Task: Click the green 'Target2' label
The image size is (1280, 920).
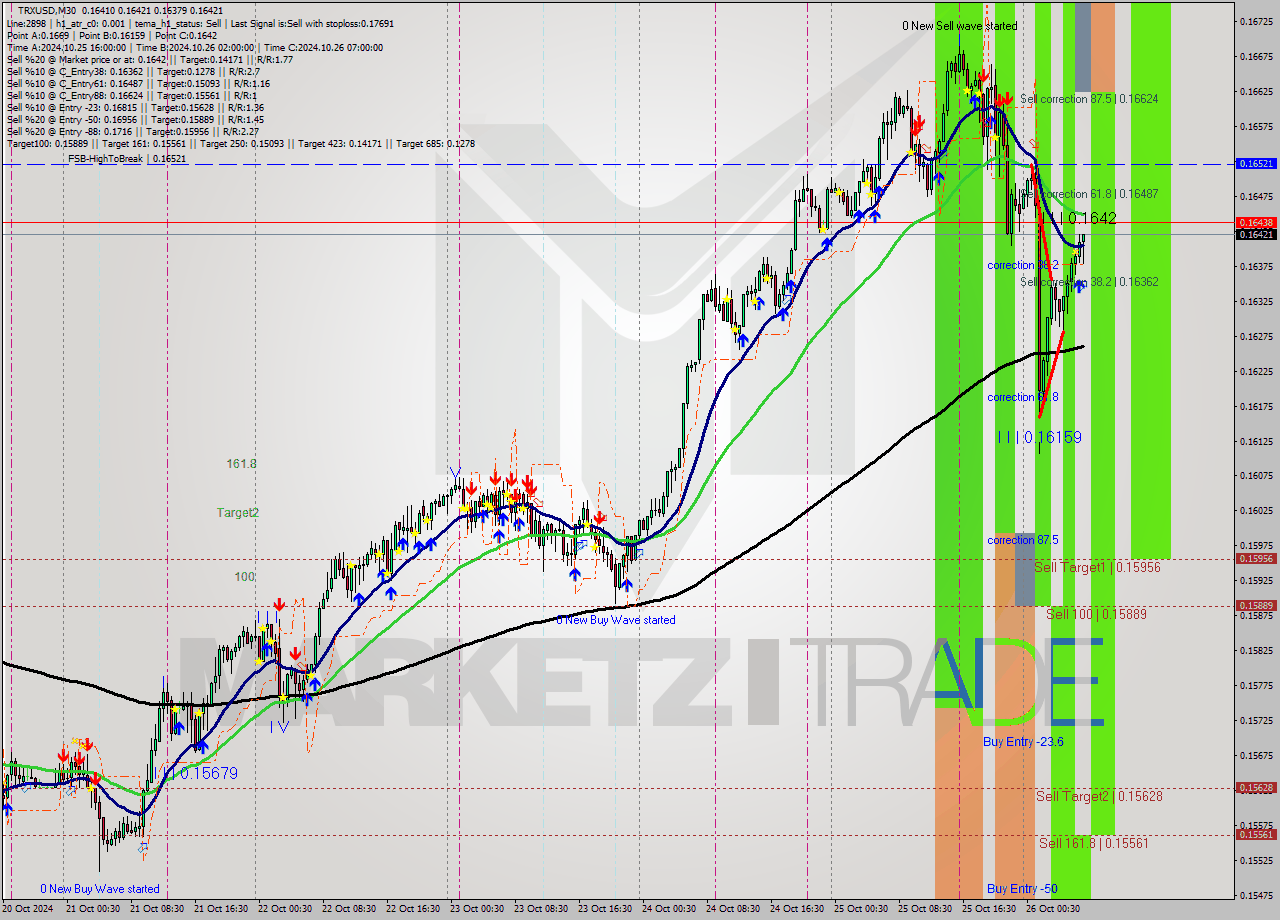Action: (x=238, y=512)
